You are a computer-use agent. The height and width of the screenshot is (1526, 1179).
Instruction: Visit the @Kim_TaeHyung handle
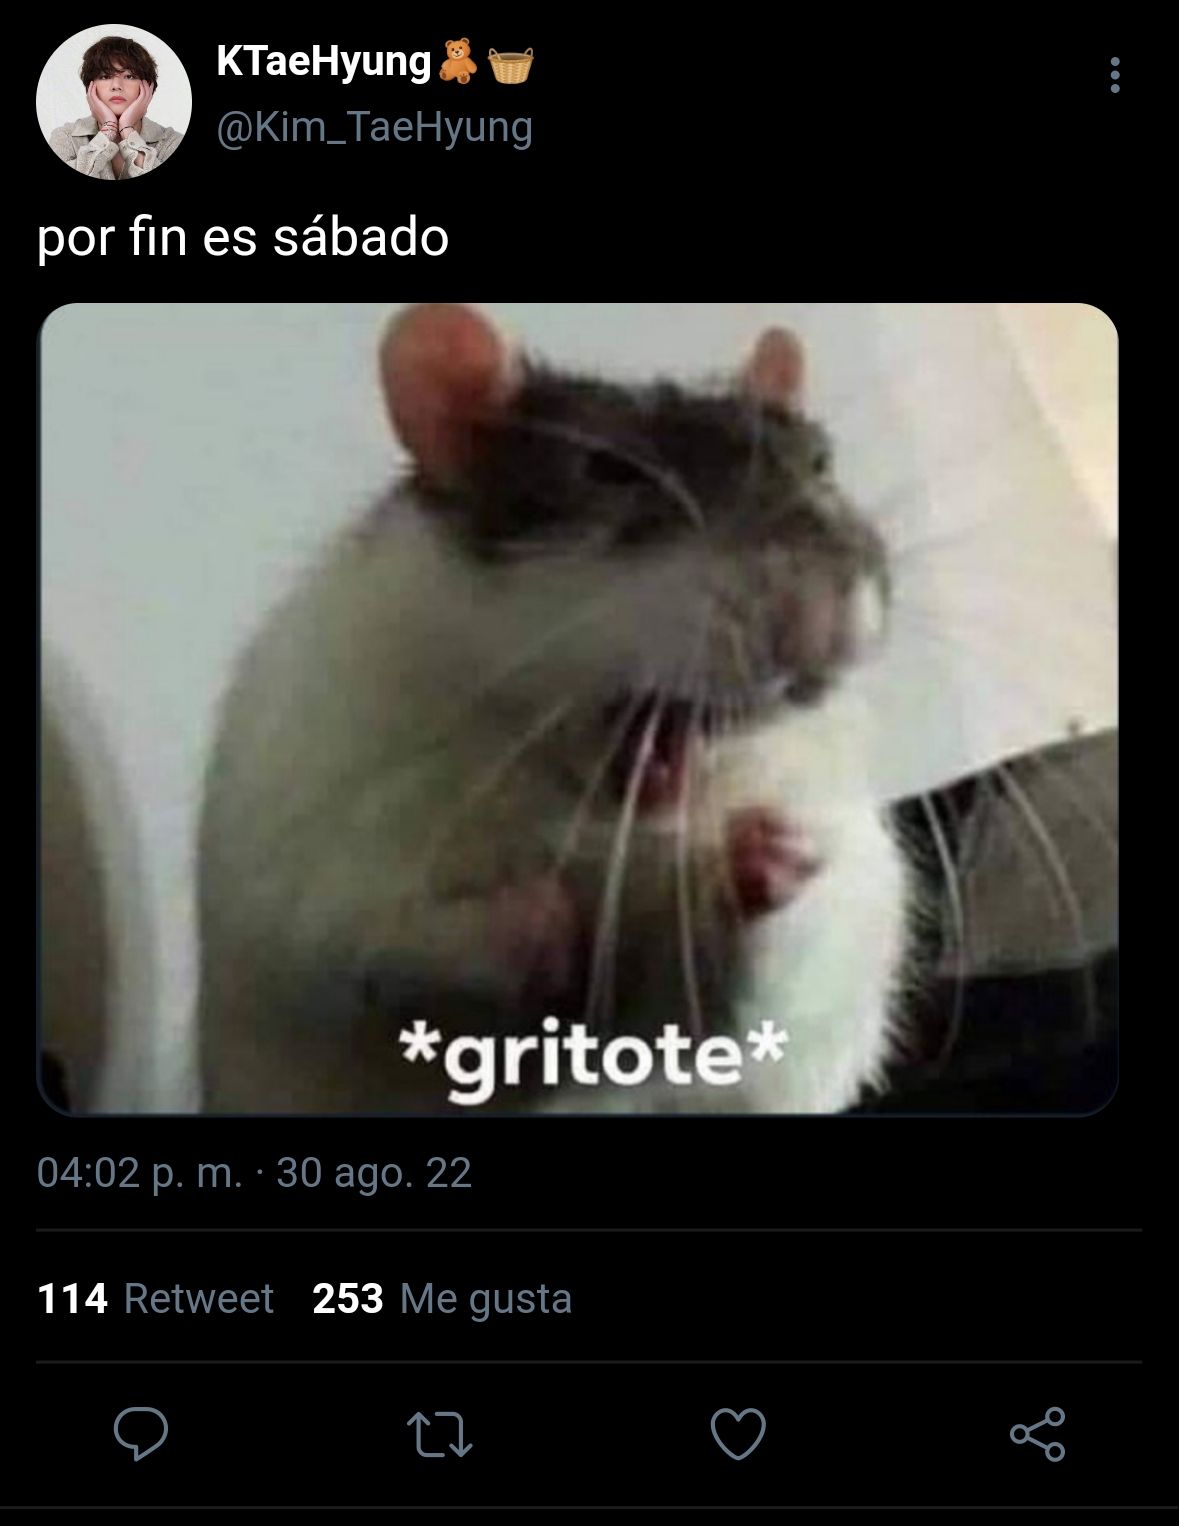point(374,128)
